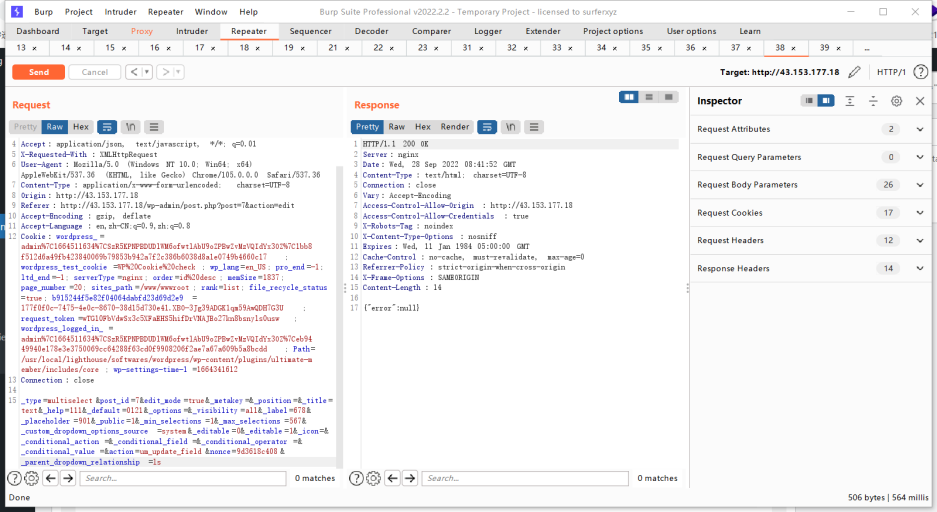Switch to combined tabbed layout

(669, 97)
